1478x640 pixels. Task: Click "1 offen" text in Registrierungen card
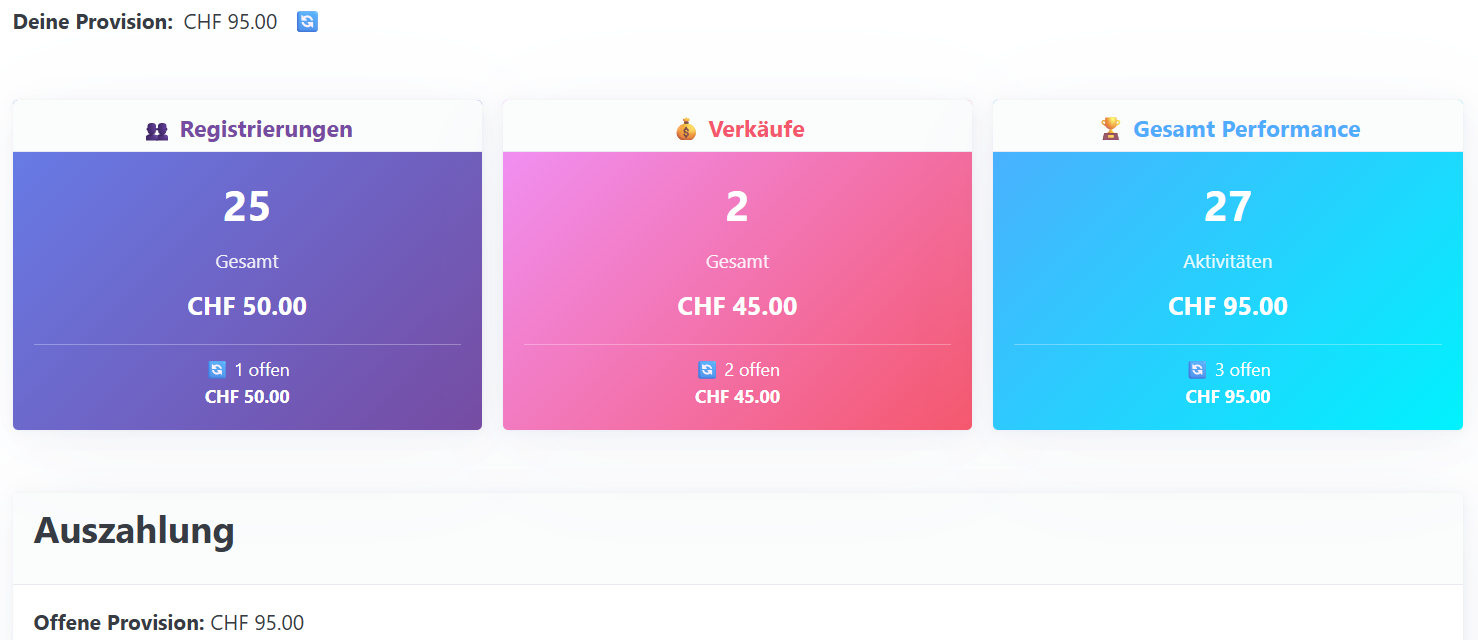pos(262,370)
